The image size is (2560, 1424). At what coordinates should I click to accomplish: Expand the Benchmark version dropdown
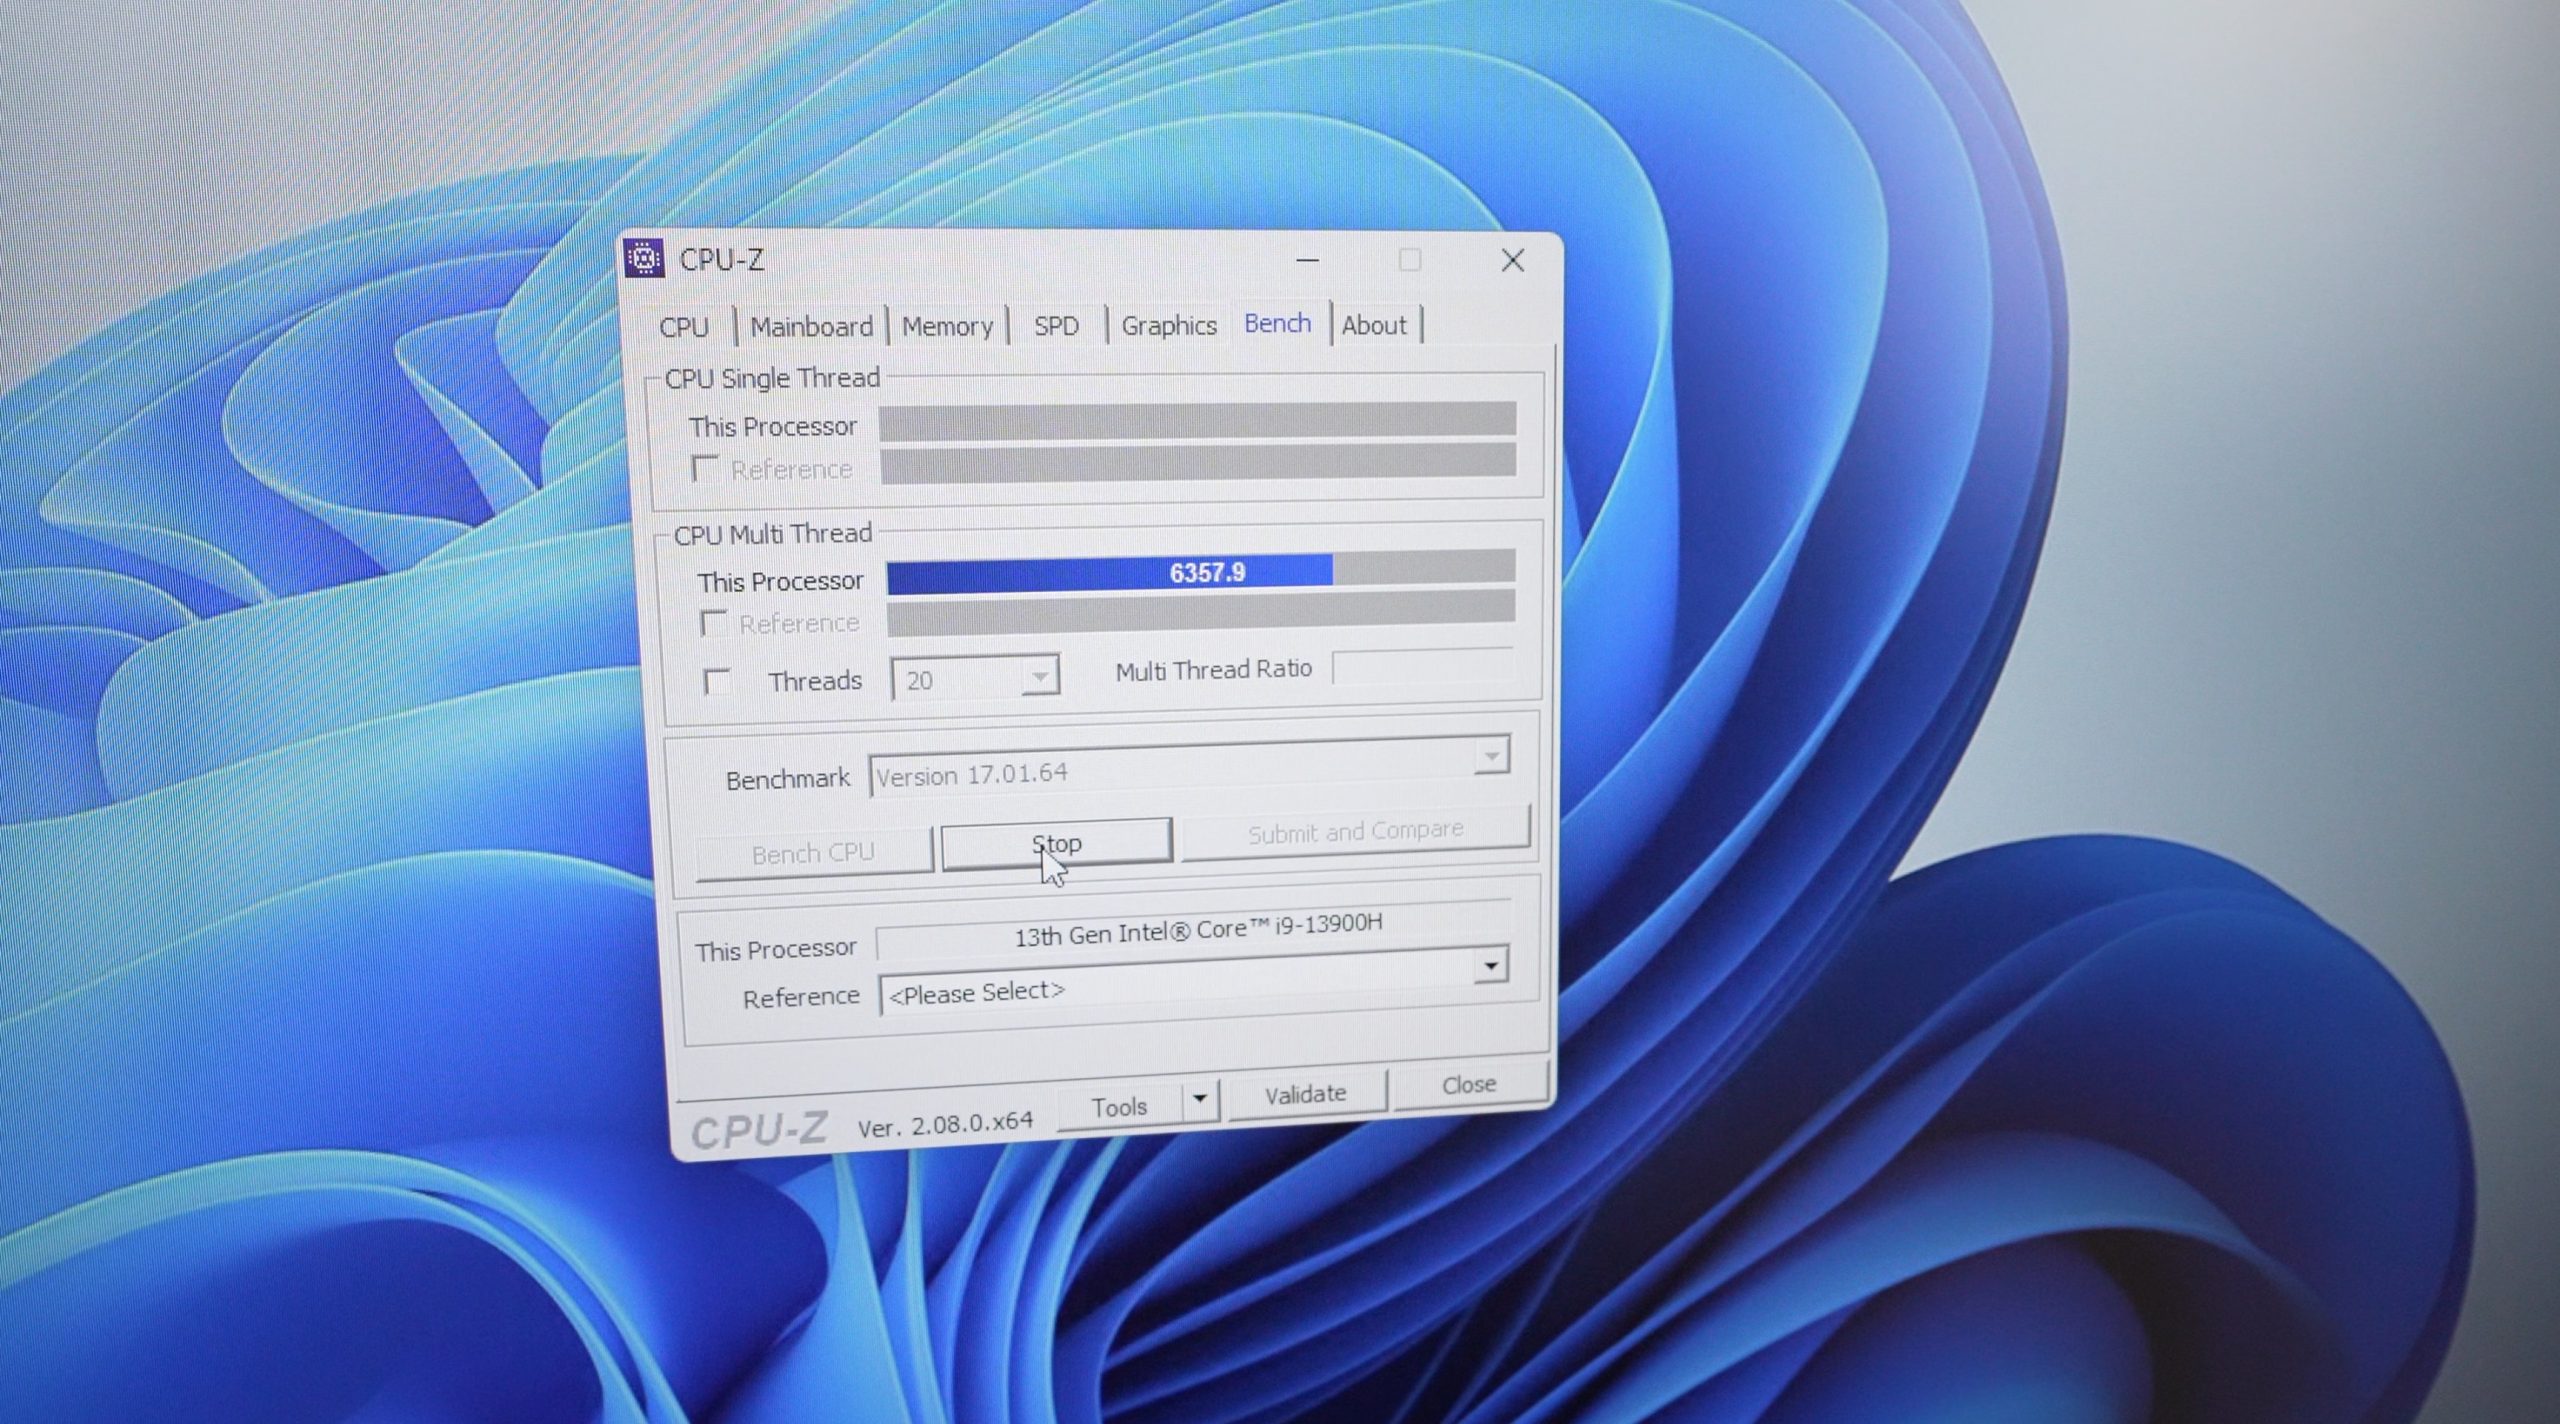[x=1491, y=756]
